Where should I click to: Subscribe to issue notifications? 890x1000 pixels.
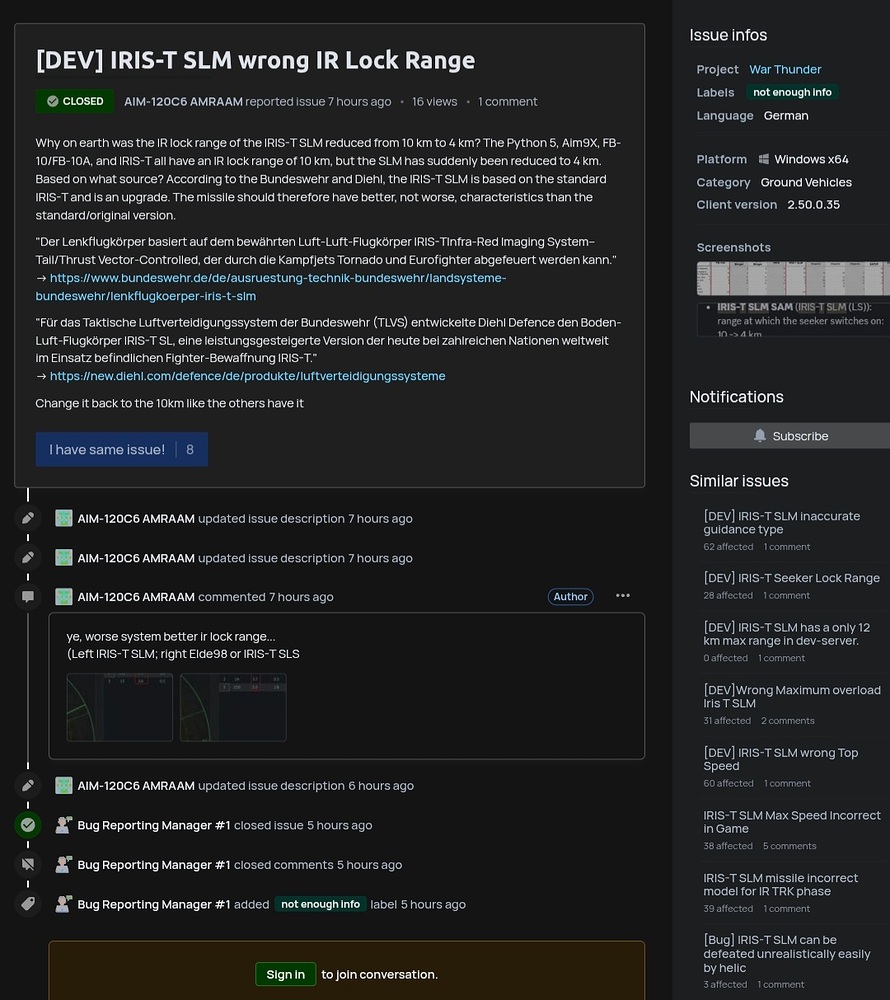coord(790,436)
